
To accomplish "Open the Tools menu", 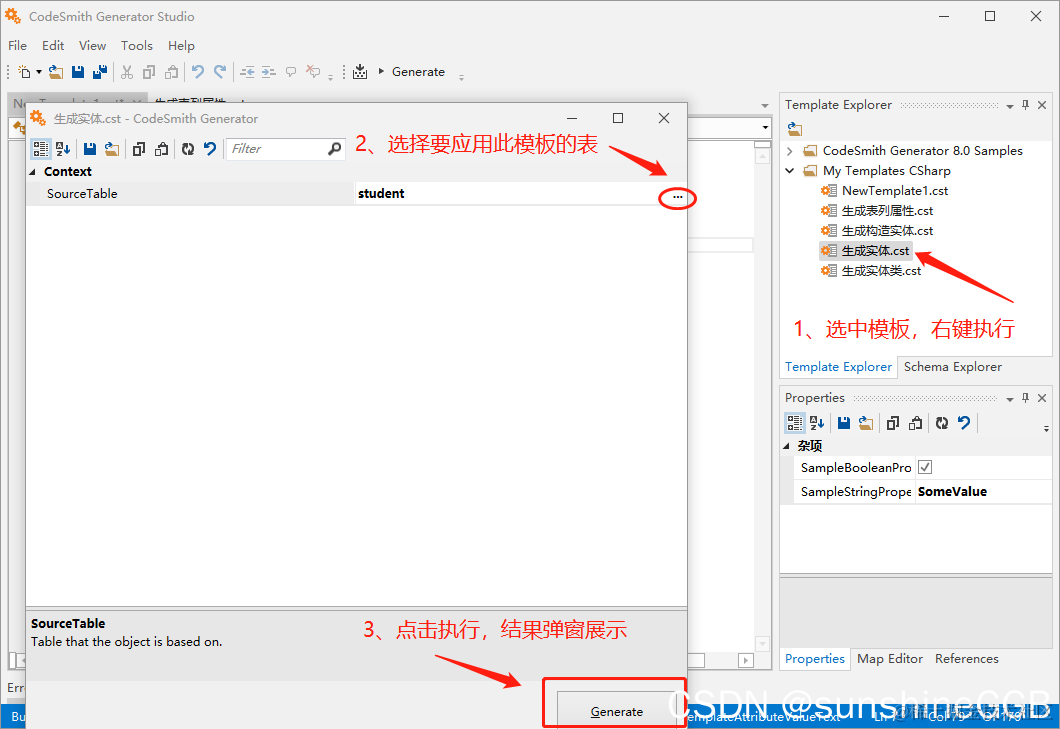I will click(137, 45).
